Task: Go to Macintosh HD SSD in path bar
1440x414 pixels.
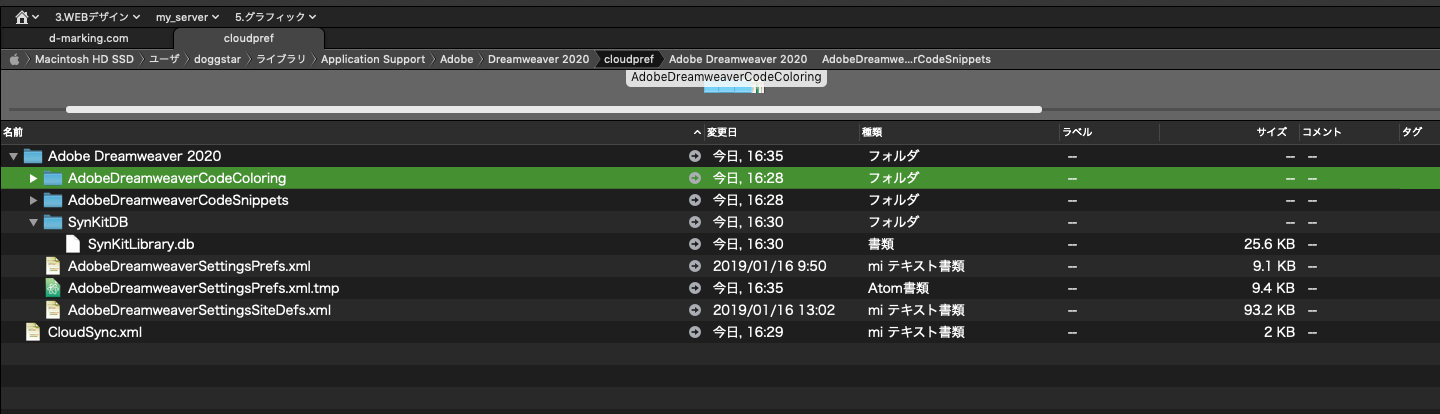Action: [x=84, y=59]
